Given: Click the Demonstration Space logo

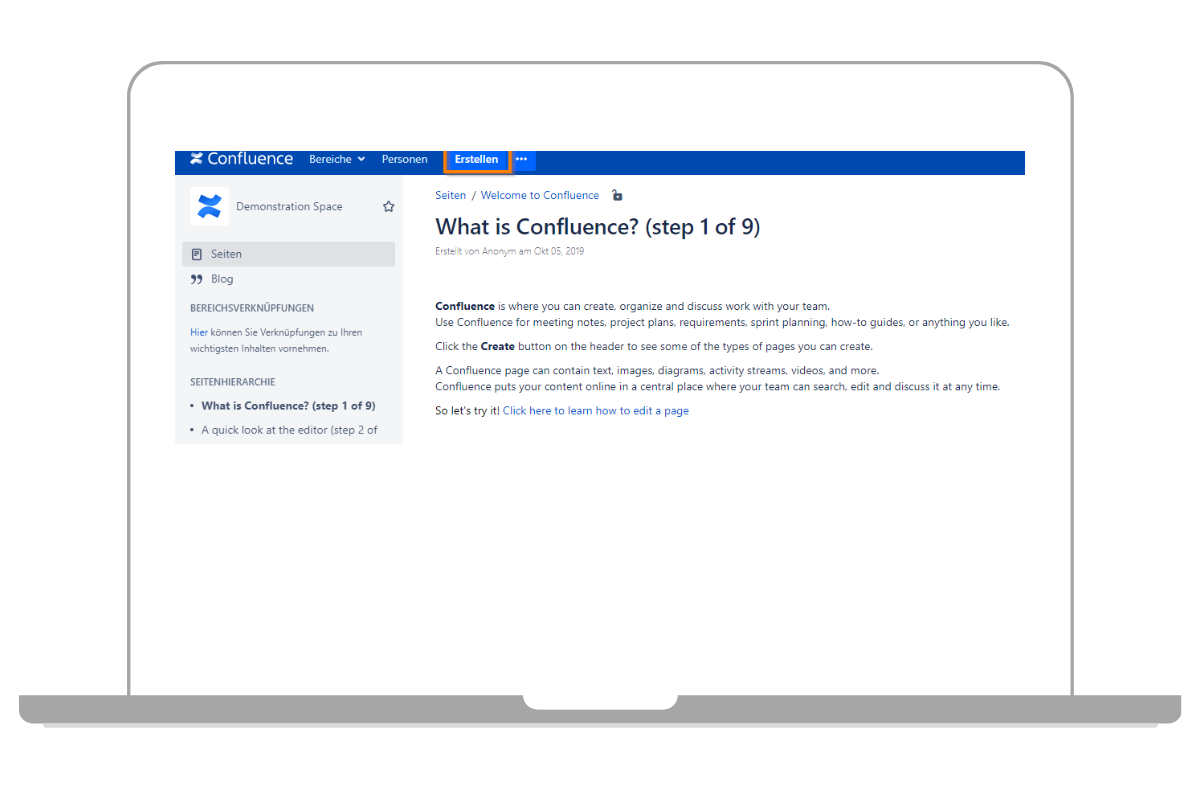Looking at the screenshot, I should [x=209, y=207].
